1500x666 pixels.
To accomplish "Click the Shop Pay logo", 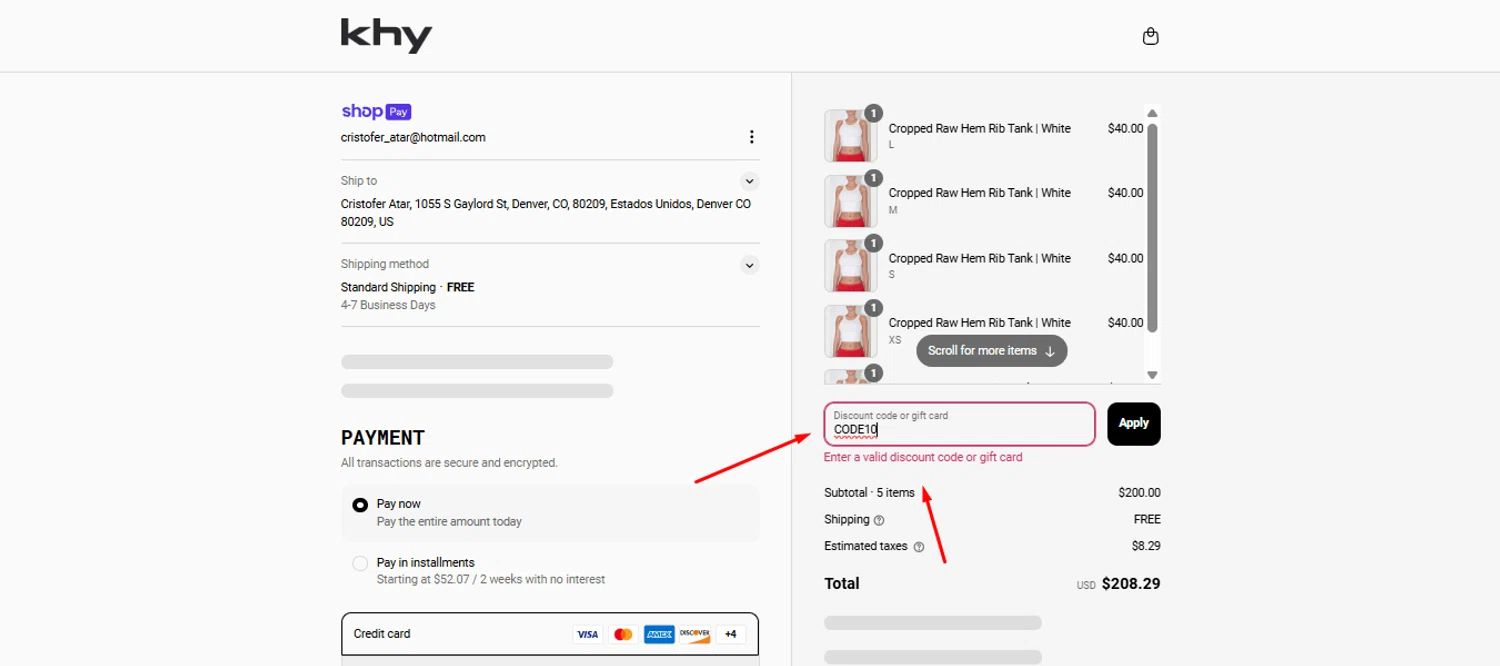I will pos(376,112).
